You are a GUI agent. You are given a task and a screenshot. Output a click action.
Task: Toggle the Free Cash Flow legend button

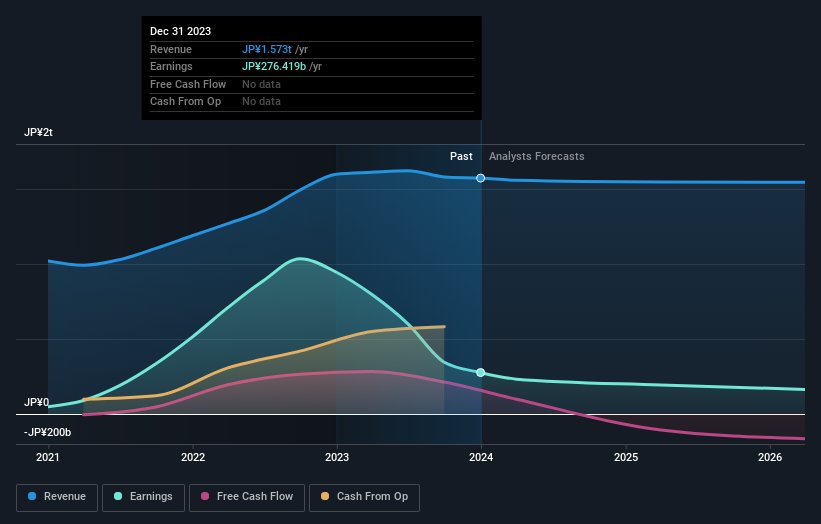click(247, 497)
